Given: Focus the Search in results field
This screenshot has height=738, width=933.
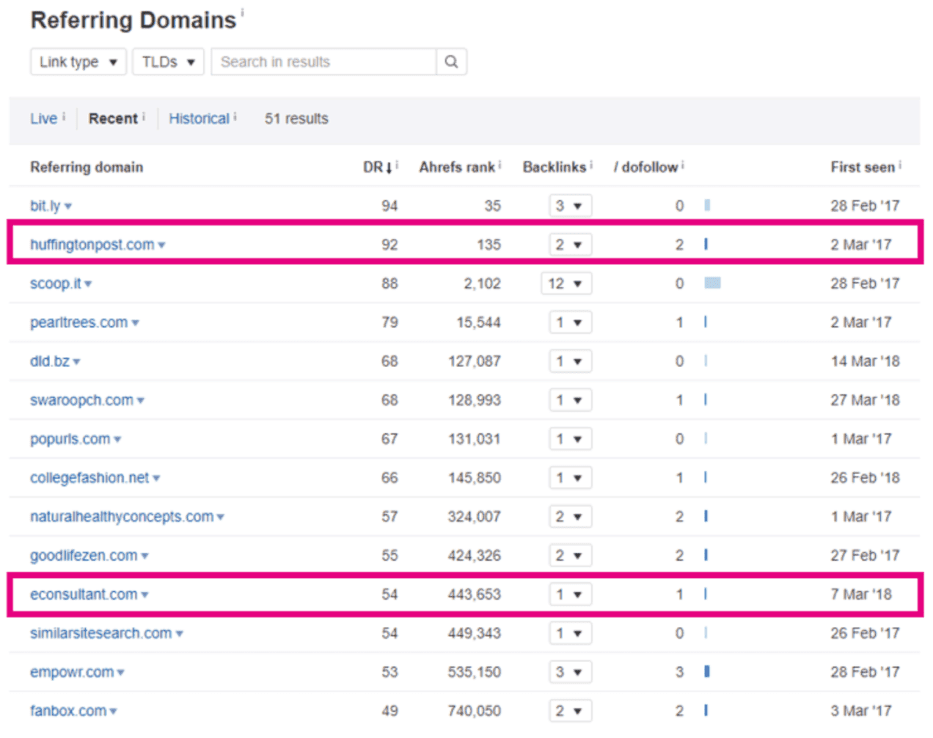Looking at the screenshot, I should [324, 62].
